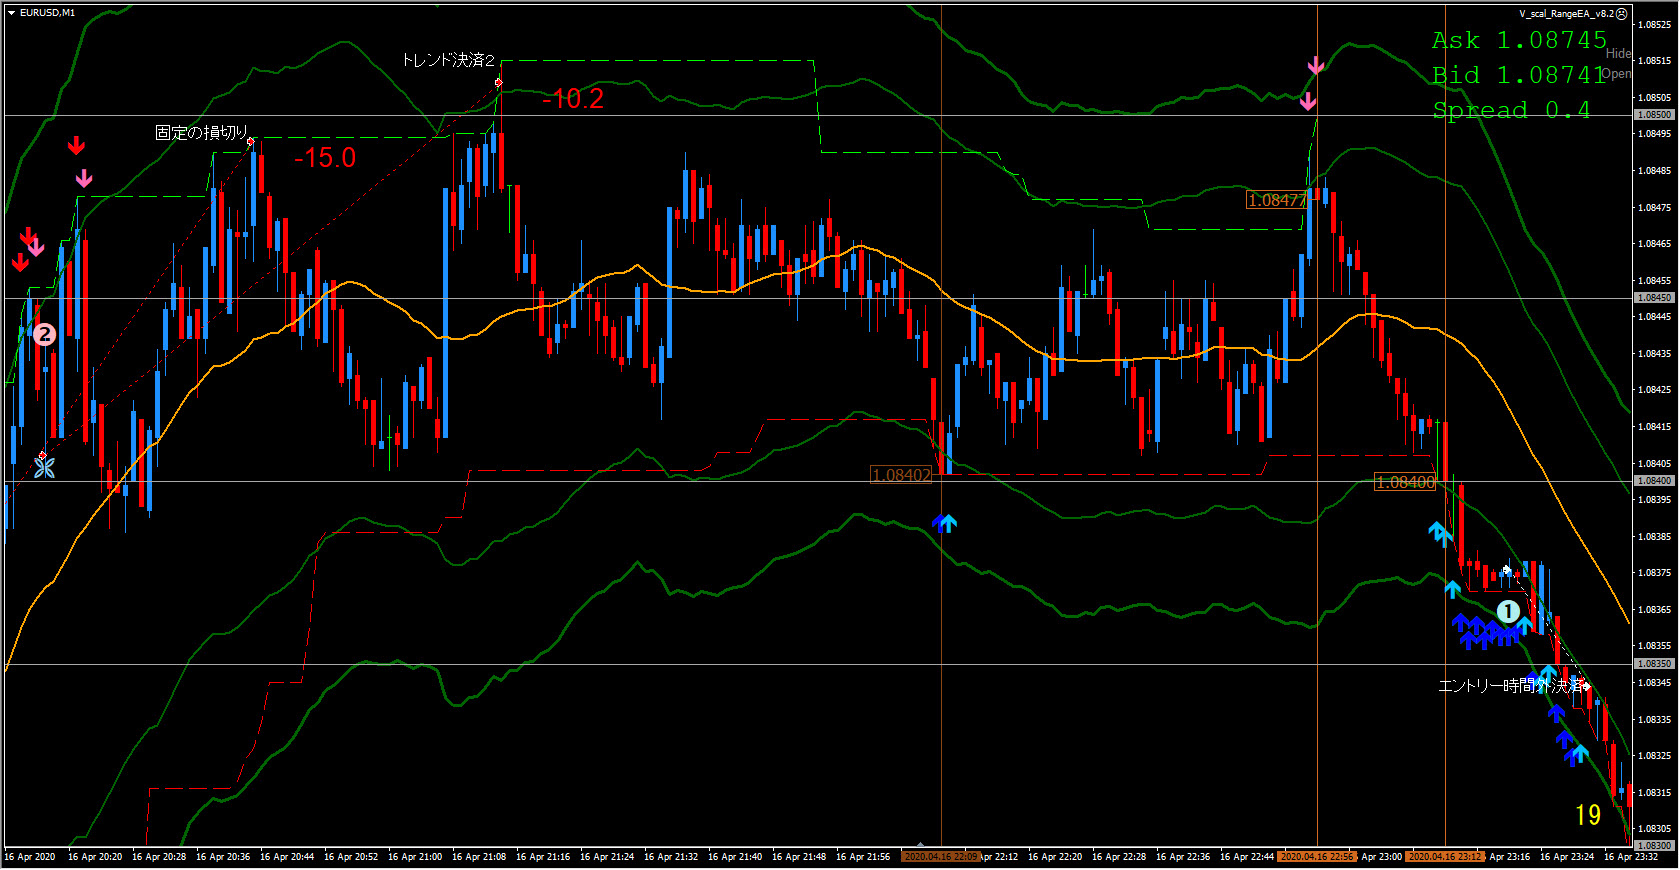Select the Bid 1.08741 label
Image resolution: width=1680 pixels, height=870 pixels.
tap(1519, 75)
